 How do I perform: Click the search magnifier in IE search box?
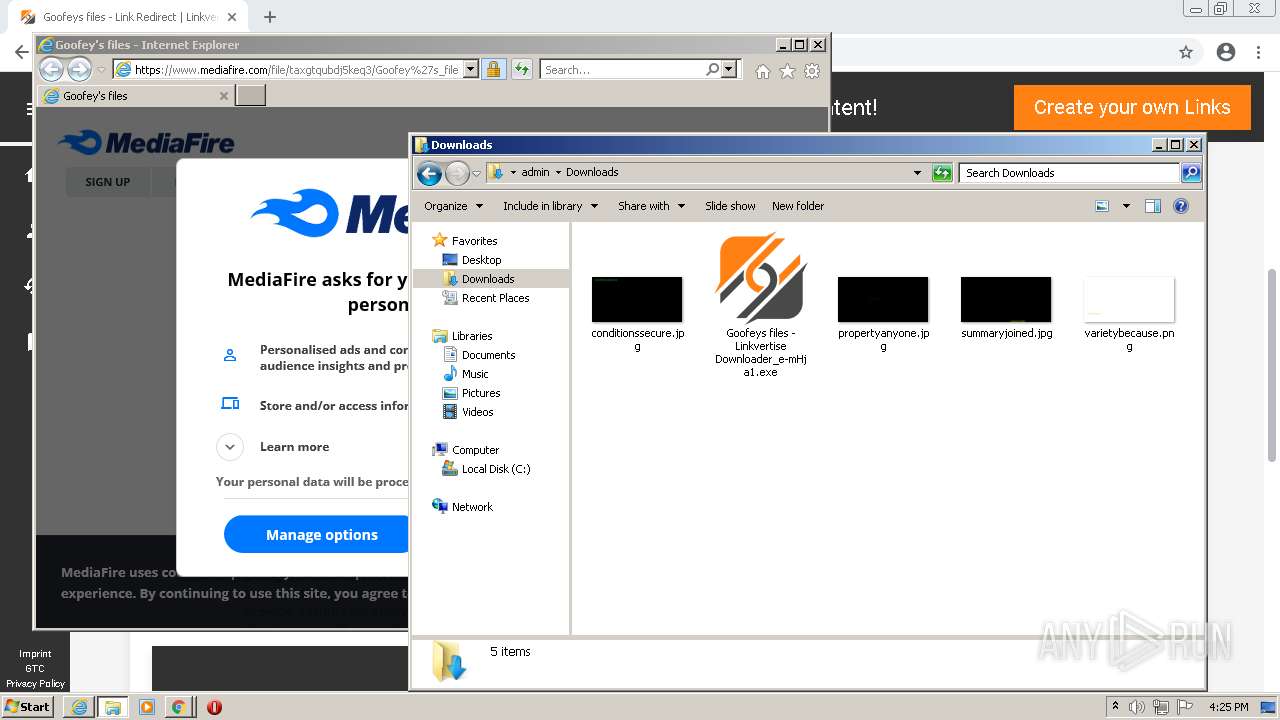(712, 70)
